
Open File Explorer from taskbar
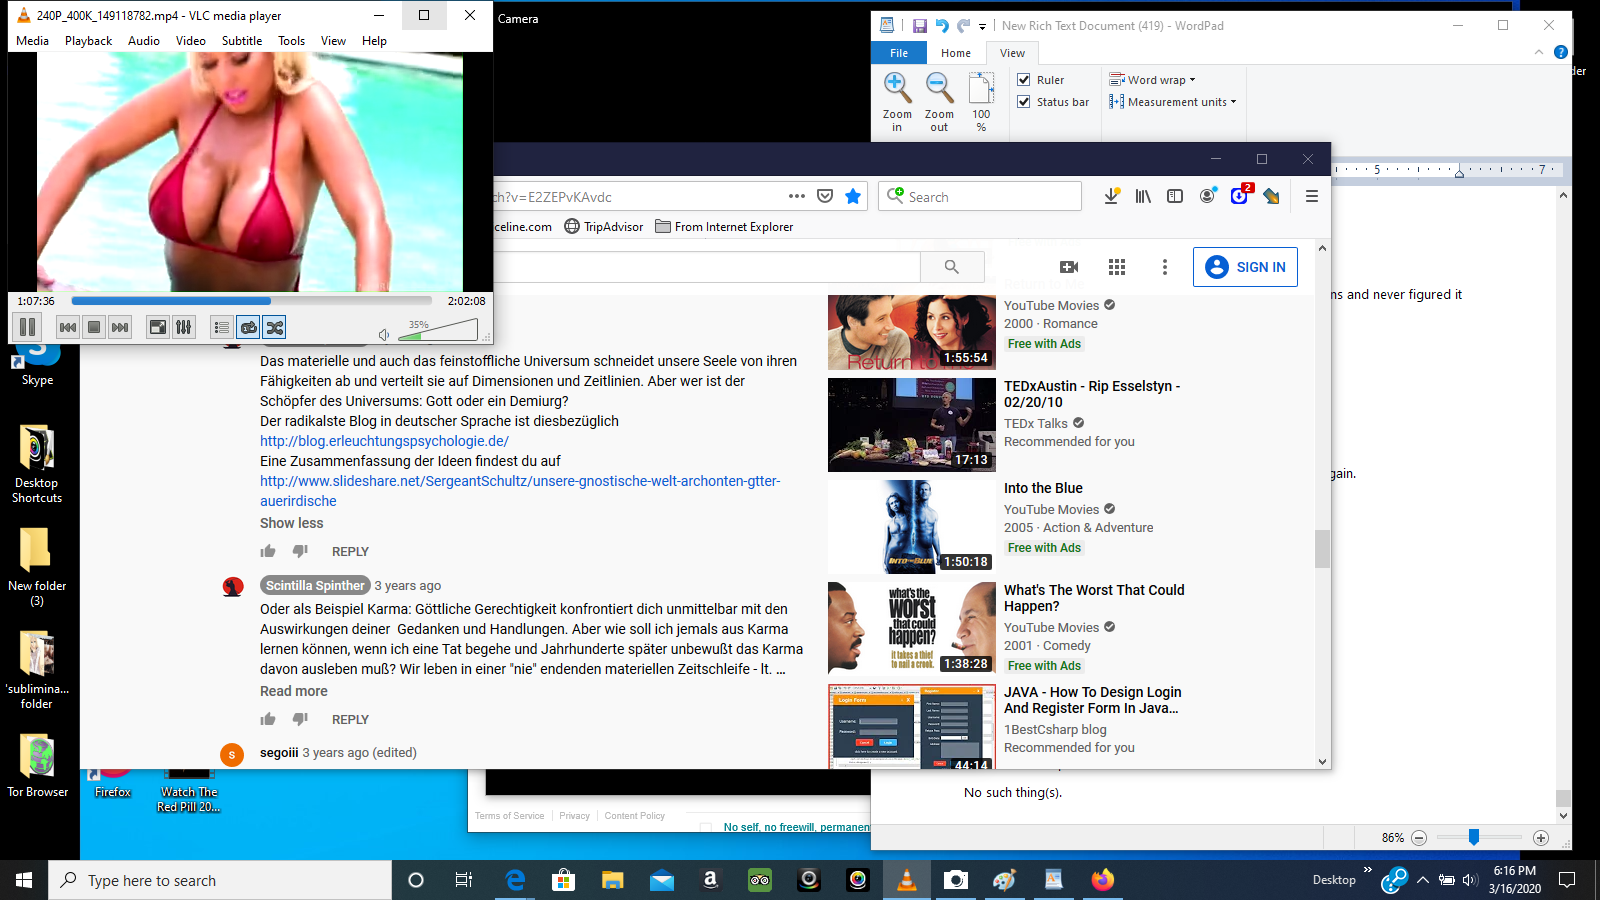(612, 880)
